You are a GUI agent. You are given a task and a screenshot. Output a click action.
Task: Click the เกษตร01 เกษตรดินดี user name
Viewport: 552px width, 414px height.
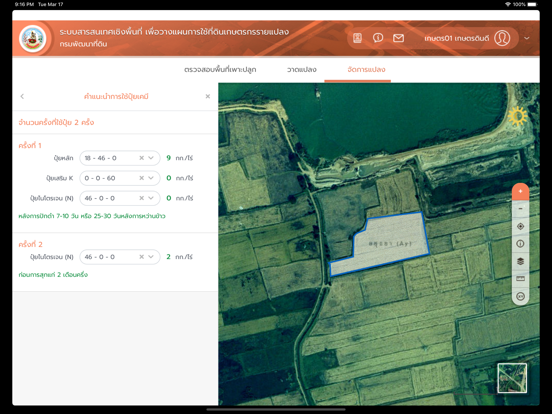click(x=457, y=38)
